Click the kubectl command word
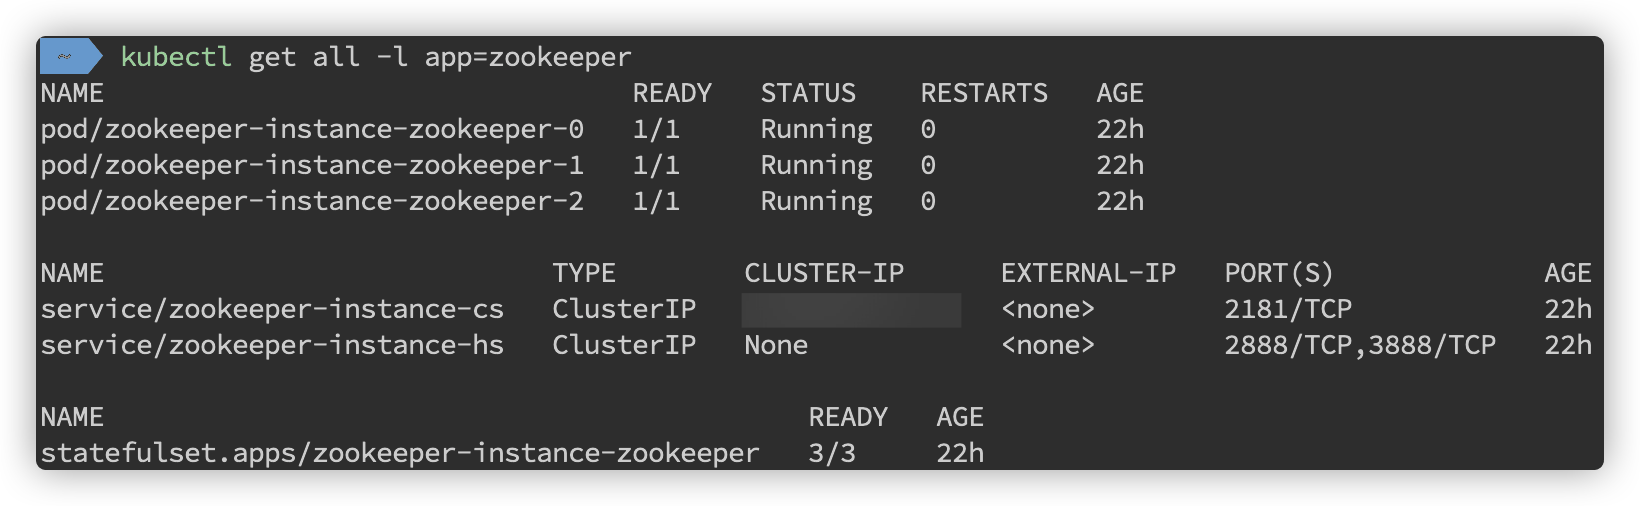 tap(176, 57)
